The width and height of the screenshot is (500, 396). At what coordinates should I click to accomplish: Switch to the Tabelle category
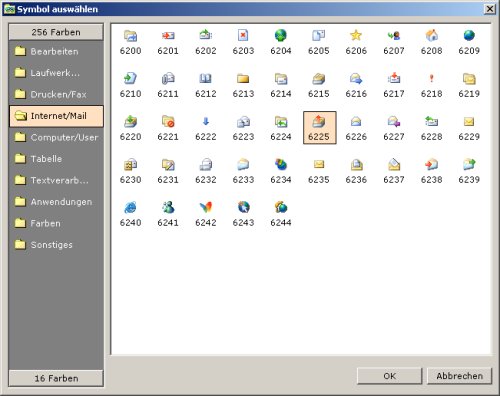pyautogui.click(x=56, y=159)
